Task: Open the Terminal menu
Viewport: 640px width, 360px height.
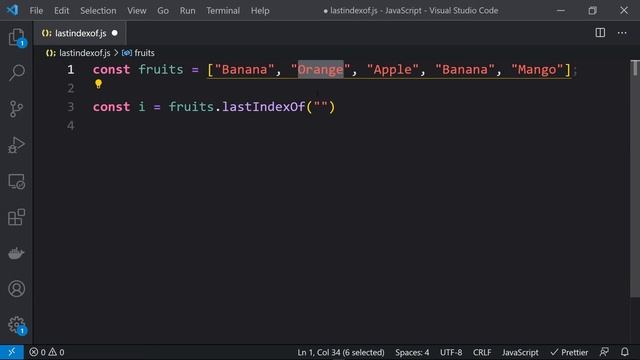Action: point(223,11)
